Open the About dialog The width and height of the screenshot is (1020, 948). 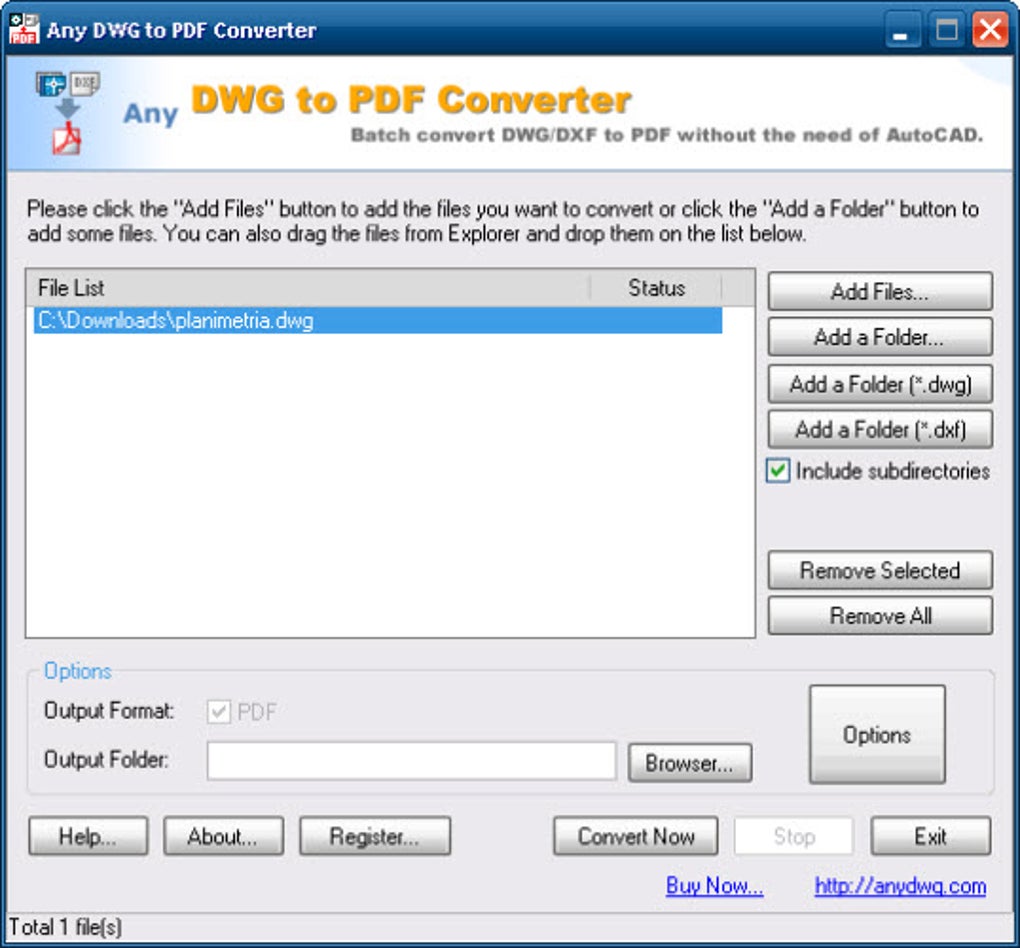[223, 836]
